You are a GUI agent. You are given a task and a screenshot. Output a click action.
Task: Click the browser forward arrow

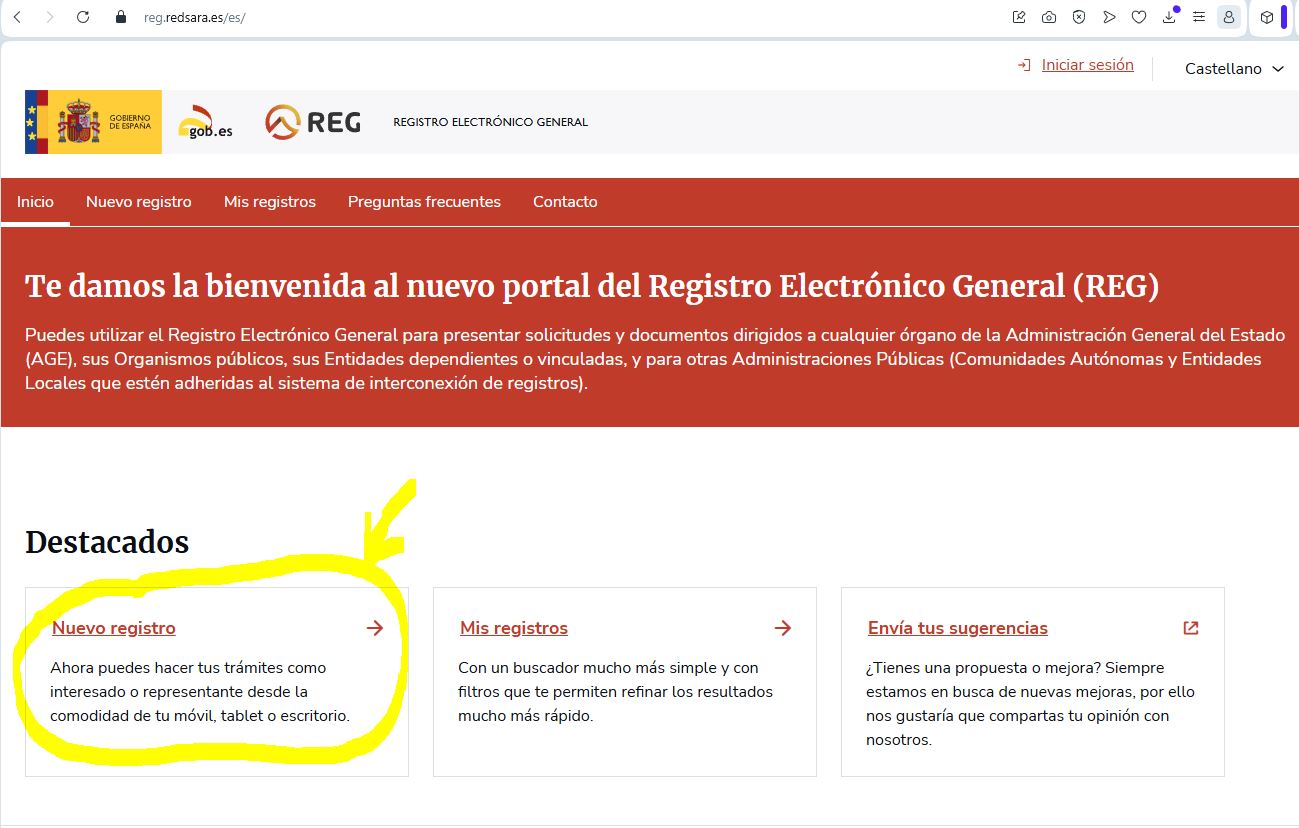[x=50, y=17]
